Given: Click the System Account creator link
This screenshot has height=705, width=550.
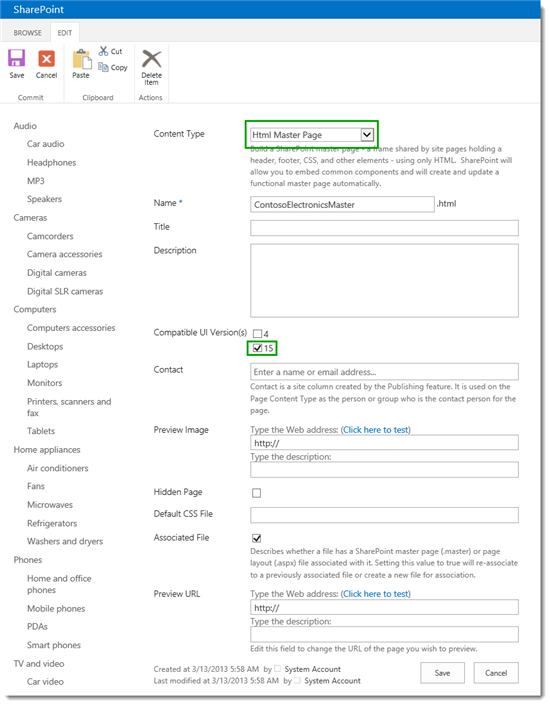Looking at the screenshot, I should click(x=313, y=669).
